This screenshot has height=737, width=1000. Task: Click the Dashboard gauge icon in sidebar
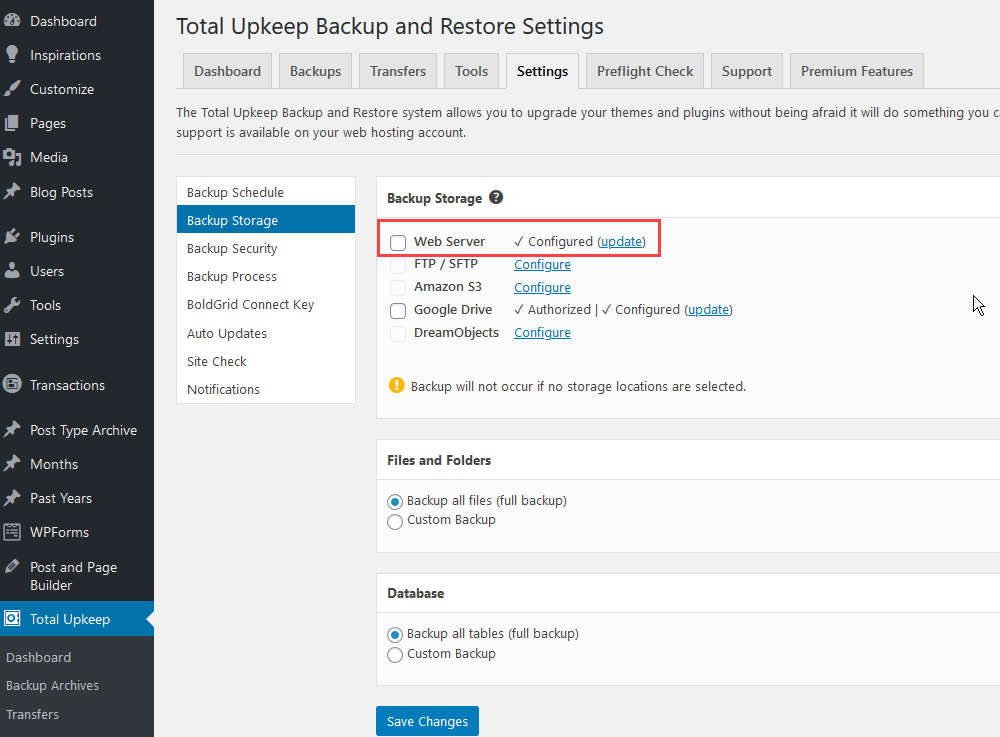(12, 21)
